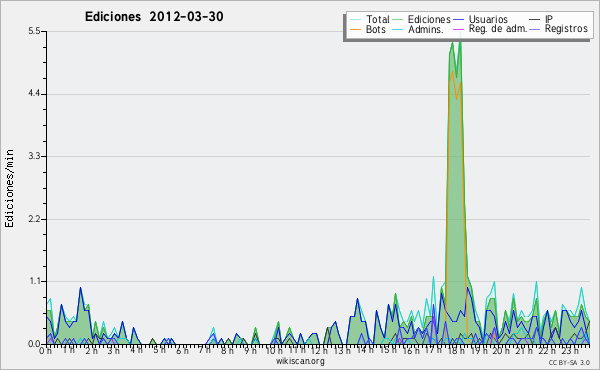Click the 15 h x-axis tick label
The image size is (600, 370).
(x=388, y=351)
